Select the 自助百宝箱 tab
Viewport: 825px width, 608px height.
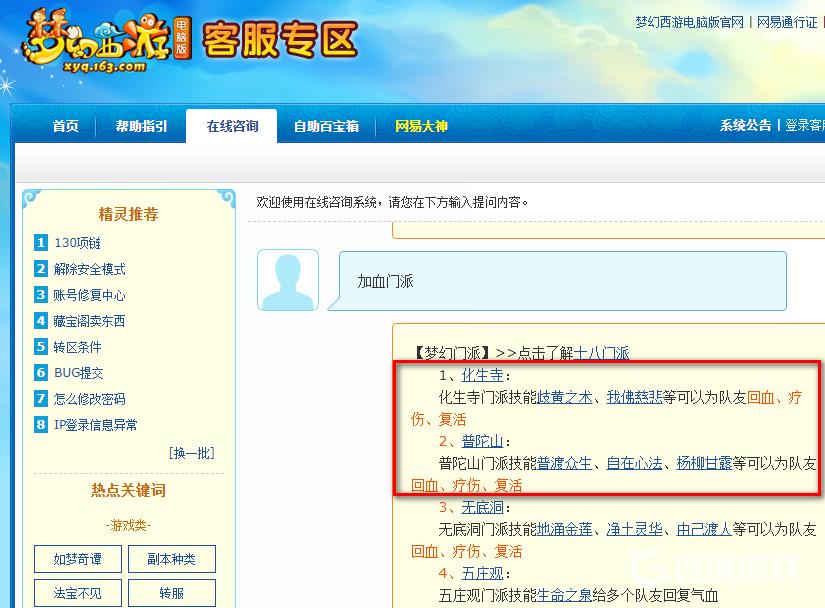[x=326, y=126]
